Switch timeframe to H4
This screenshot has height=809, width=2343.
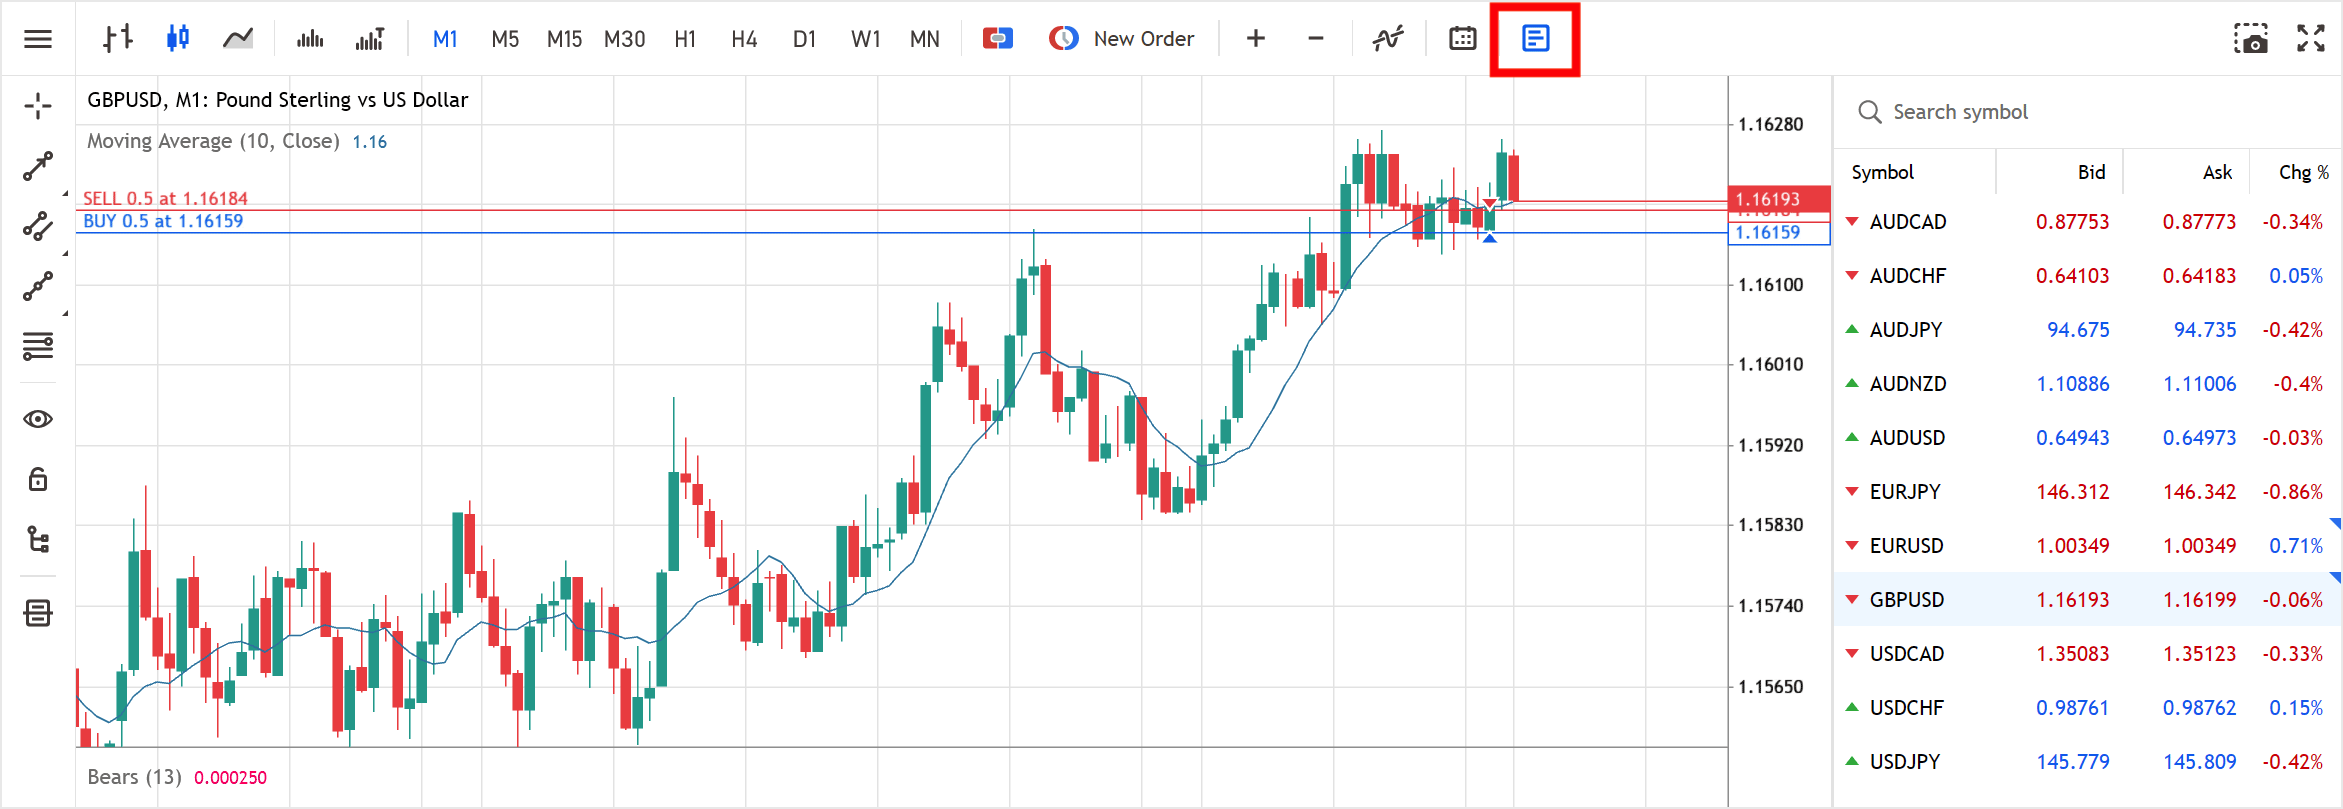(x=744, y=39)
